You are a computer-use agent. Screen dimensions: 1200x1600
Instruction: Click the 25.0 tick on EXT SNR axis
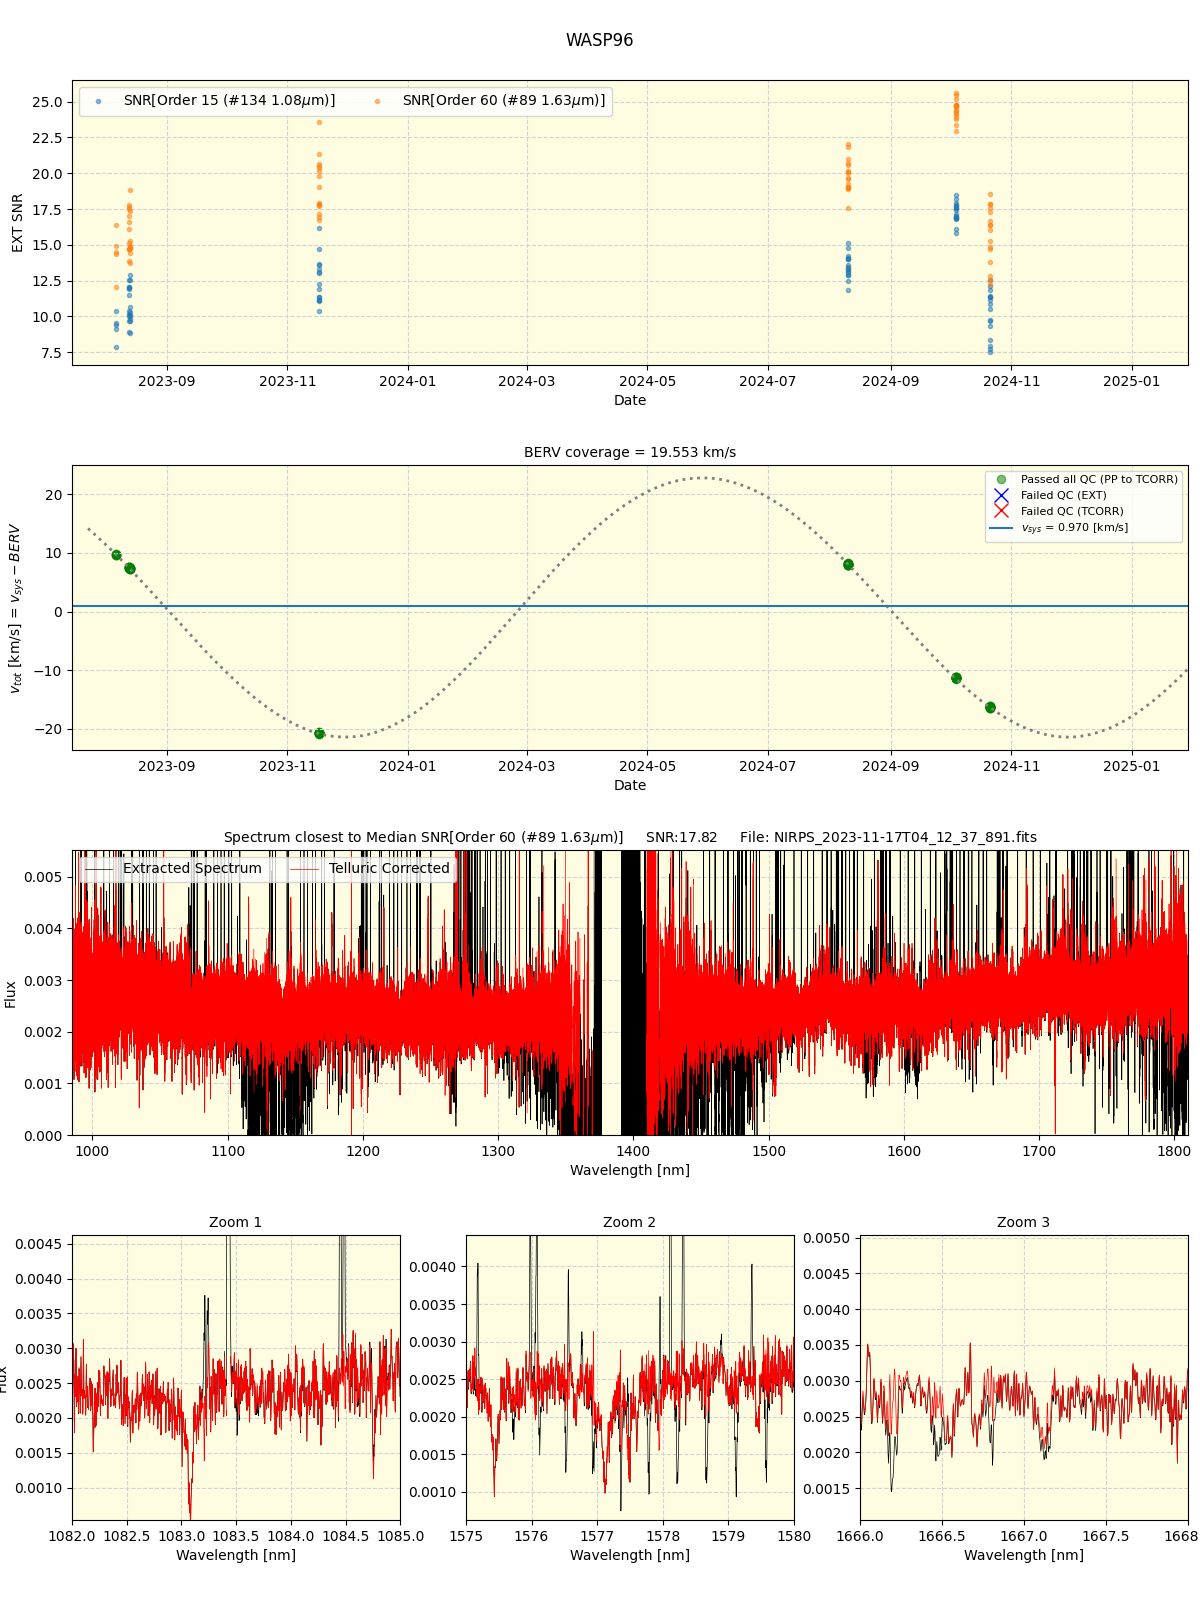(x=47, y=102)
